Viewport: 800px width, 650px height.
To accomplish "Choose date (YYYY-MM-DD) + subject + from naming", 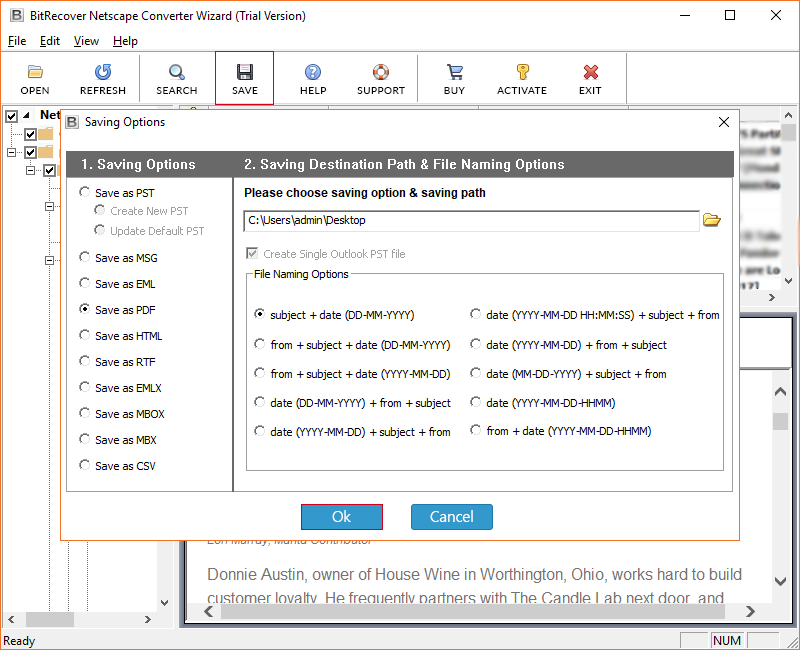I will [353, 432].
